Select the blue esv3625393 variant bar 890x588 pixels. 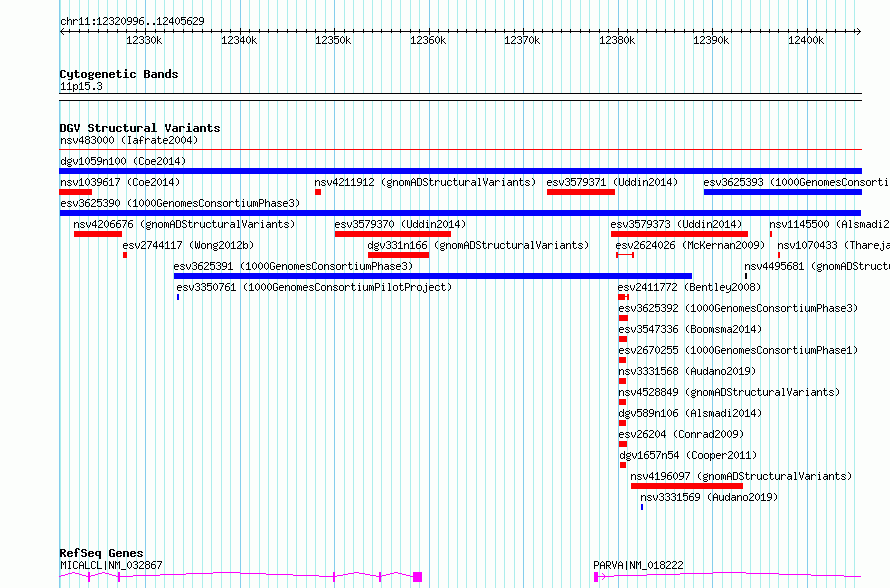pos(783,192)
